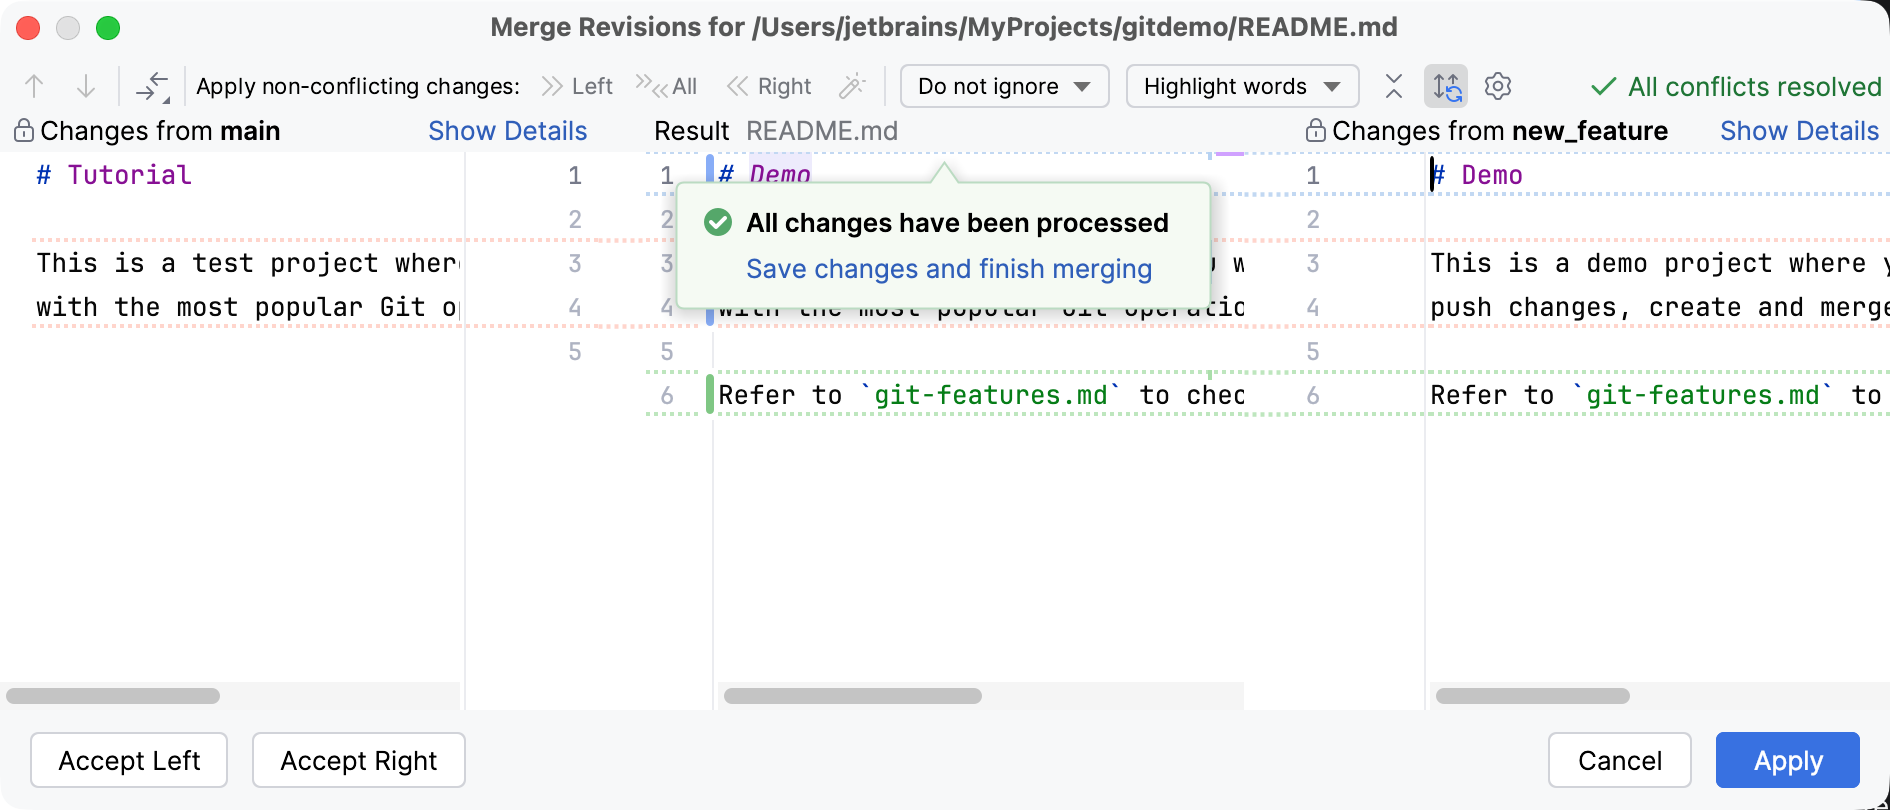Go to previous difference arrow
Screen dimensions: 1890x810
(34, 87)
